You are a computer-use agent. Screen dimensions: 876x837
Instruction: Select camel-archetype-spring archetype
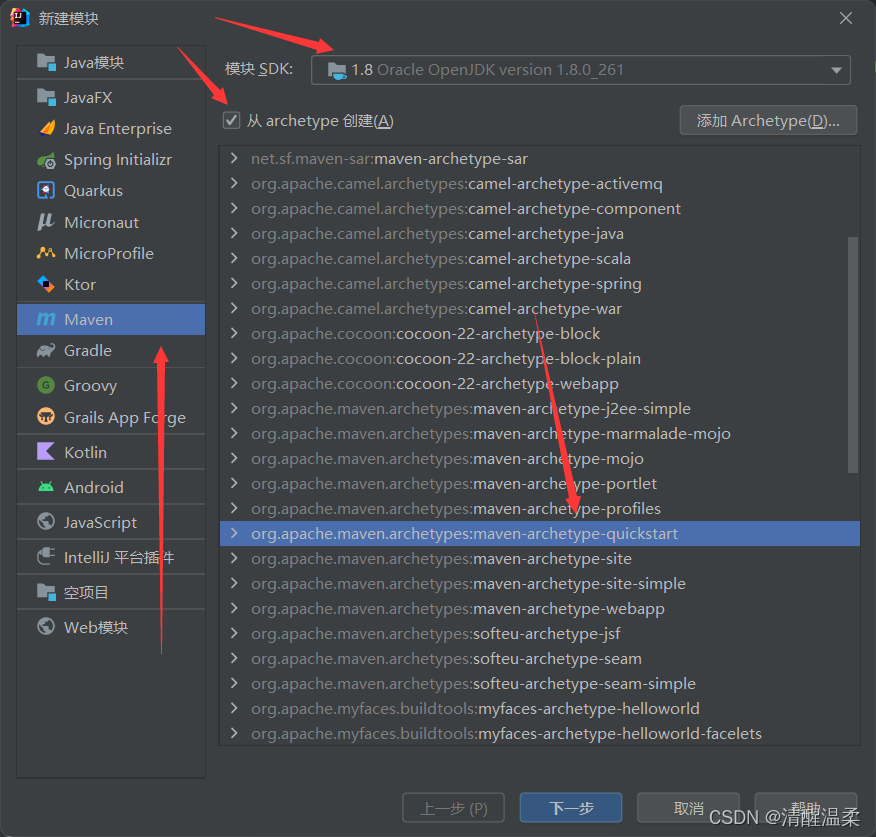[x=539, y=283]
